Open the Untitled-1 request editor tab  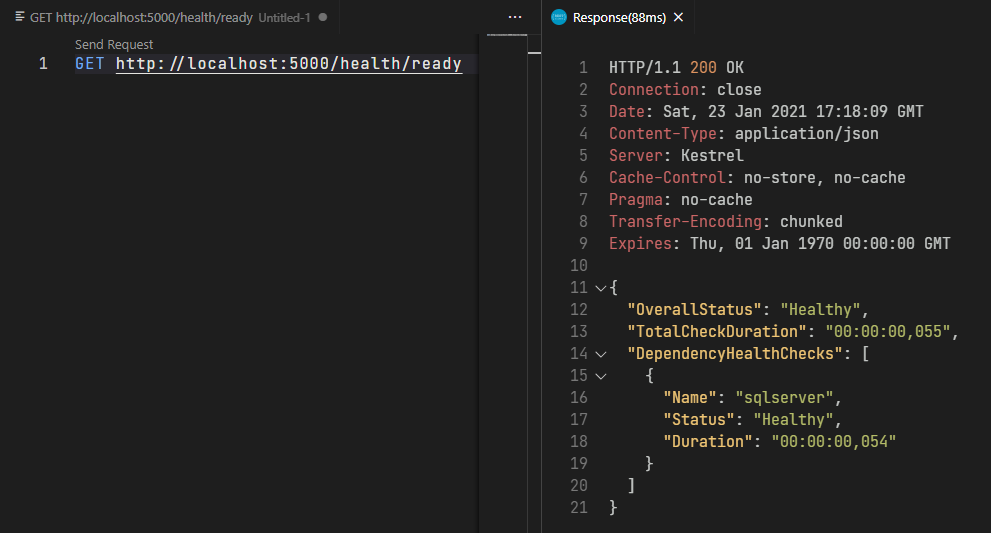coord(171,18)
